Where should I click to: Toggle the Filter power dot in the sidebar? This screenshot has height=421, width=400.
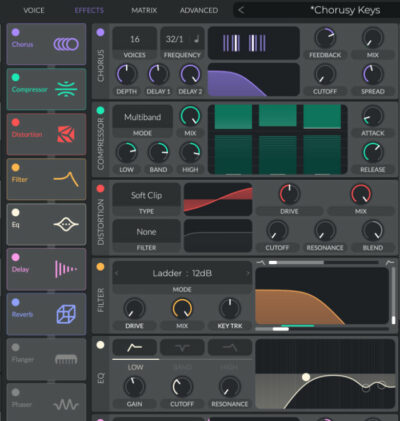(x=15, y=167)
